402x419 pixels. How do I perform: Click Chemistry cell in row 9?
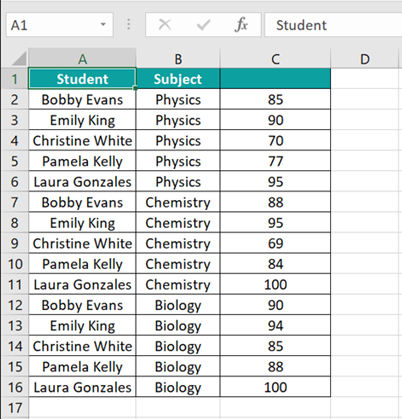coord(178,243)
